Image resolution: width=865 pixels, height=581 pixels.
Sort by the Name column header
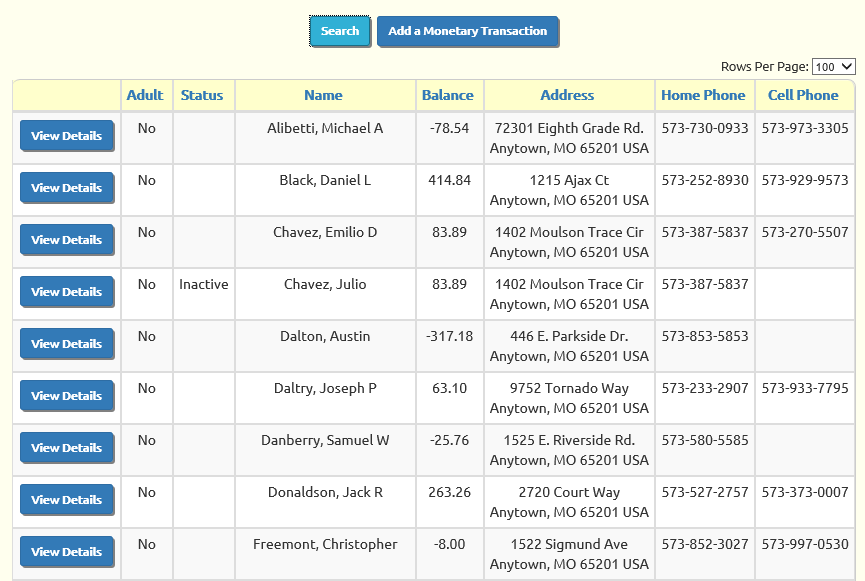tap(323, 95)
